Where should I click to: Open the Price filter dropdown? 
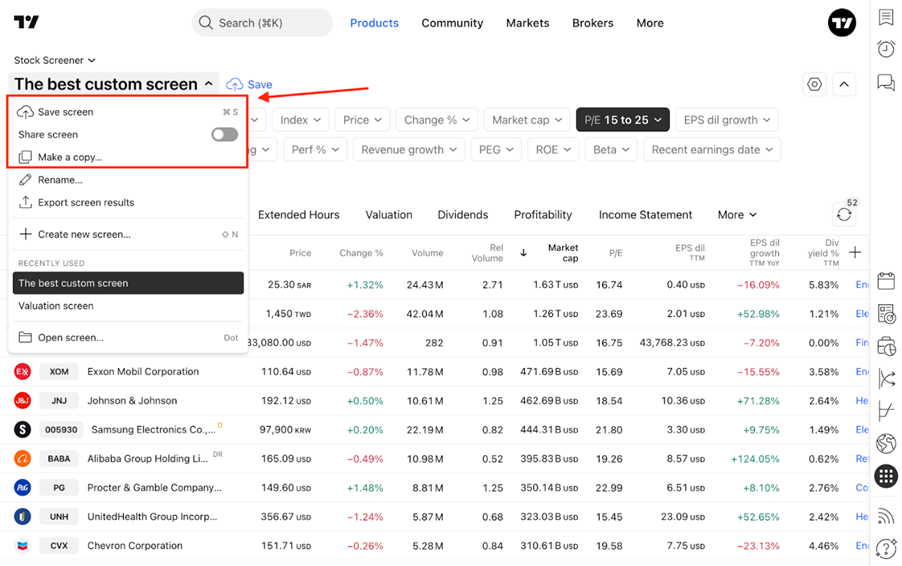(362, 120)
